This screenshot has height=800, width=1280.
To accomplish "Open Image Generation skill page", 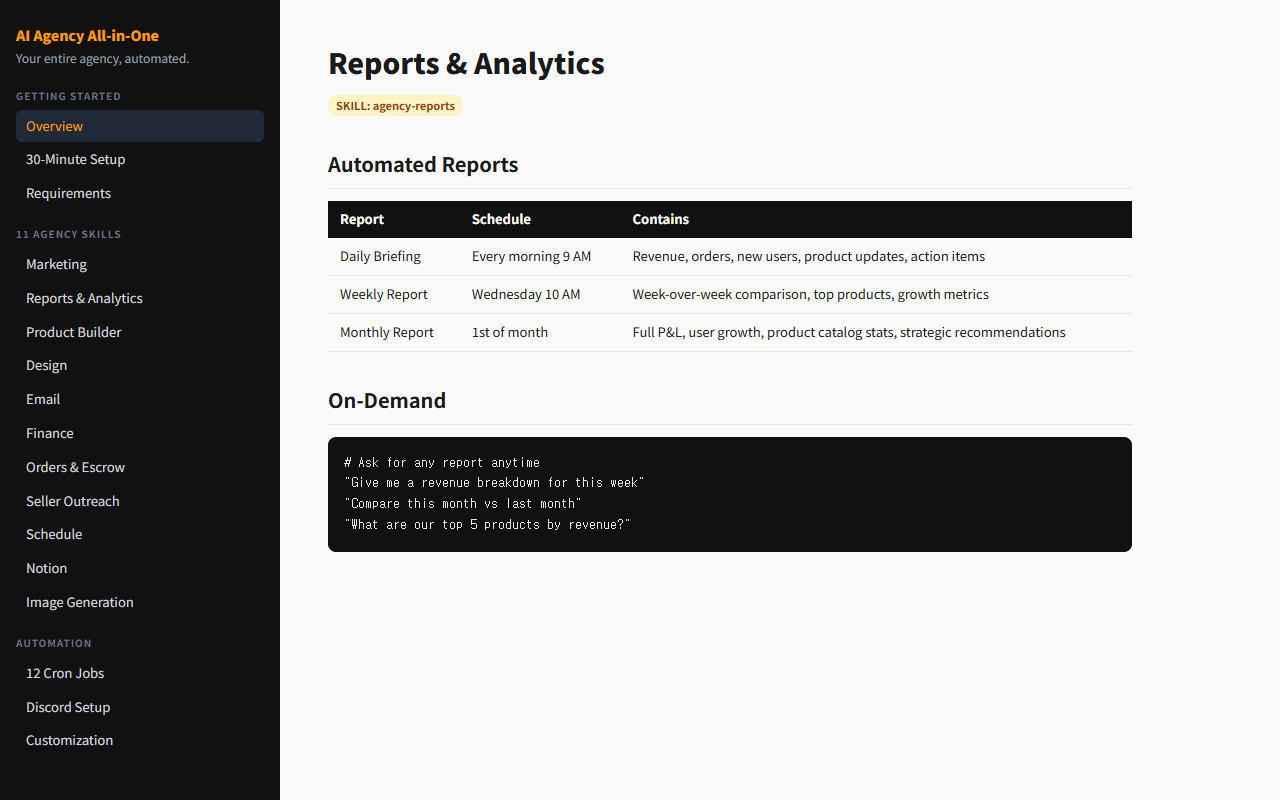I will point(80,602).
